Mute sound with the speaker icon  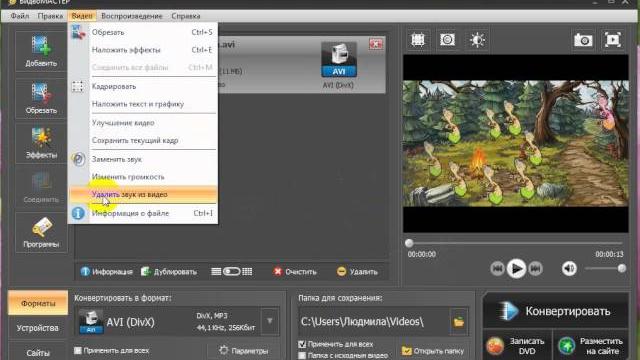(569, 269)
